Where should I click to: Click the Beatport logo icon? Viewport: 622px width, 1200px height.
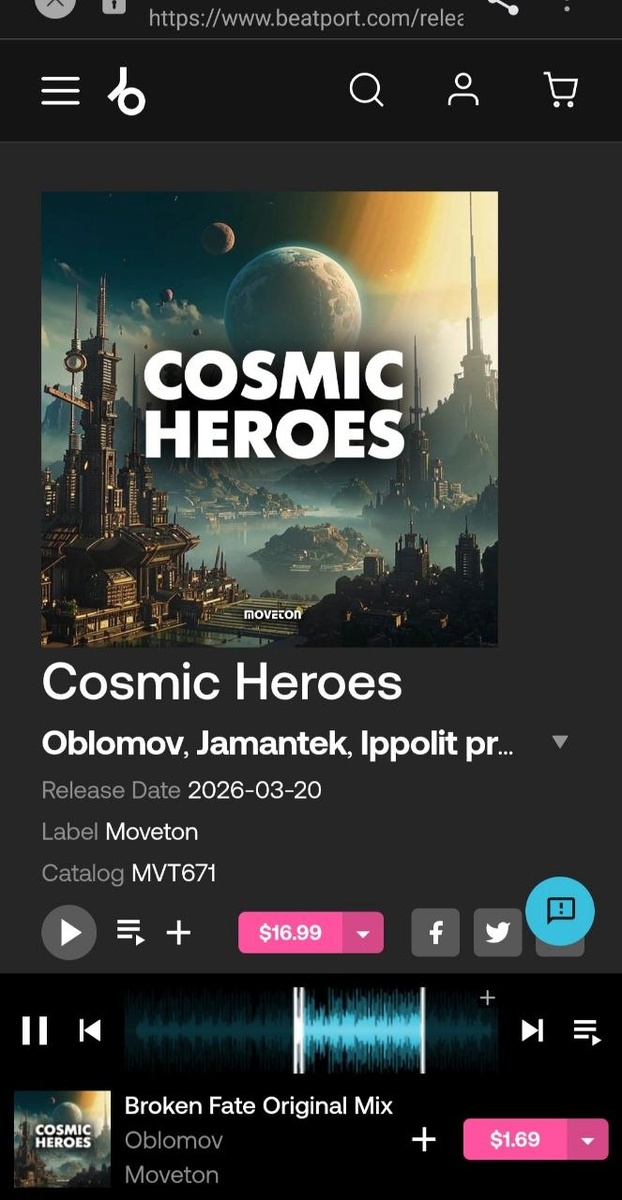tap(127, 91)
